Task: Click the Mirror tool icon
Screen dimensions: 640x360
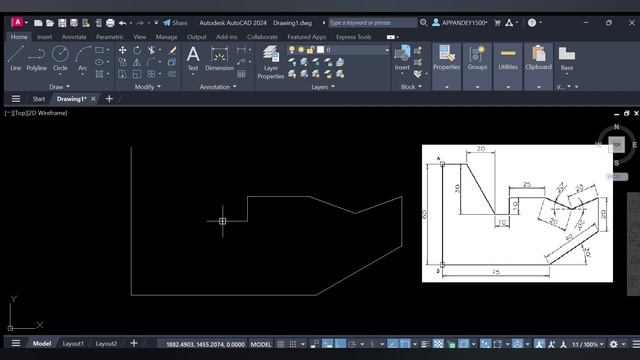Action: 137,62
